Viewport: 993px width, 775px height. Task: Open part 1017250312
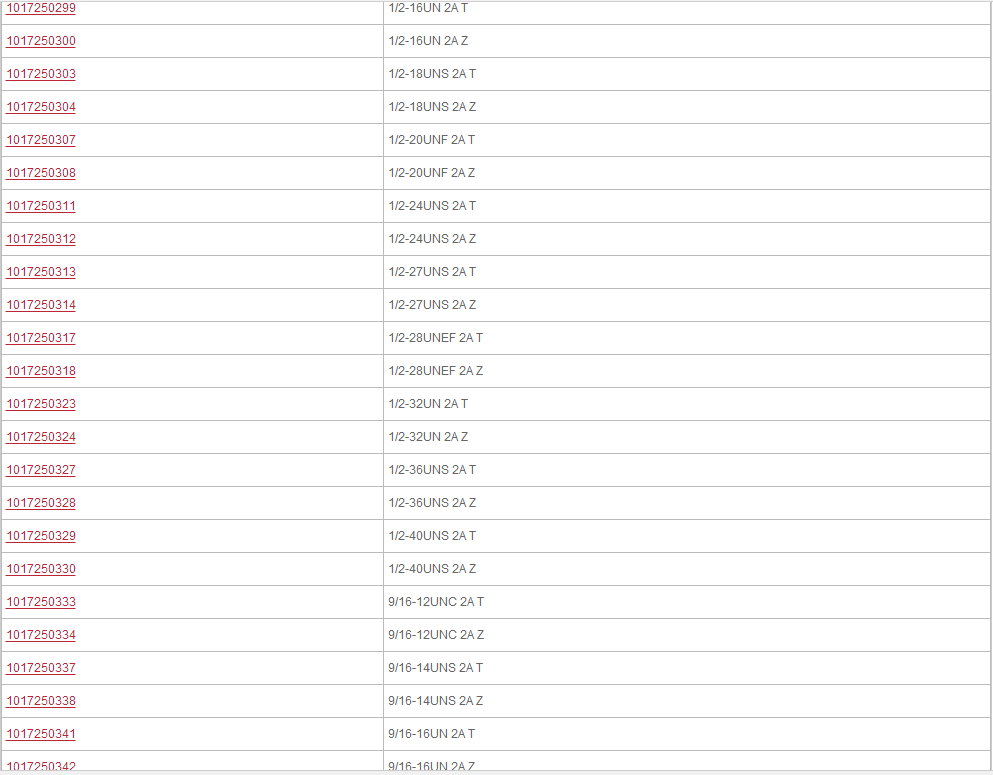click(x=41, y=239)
